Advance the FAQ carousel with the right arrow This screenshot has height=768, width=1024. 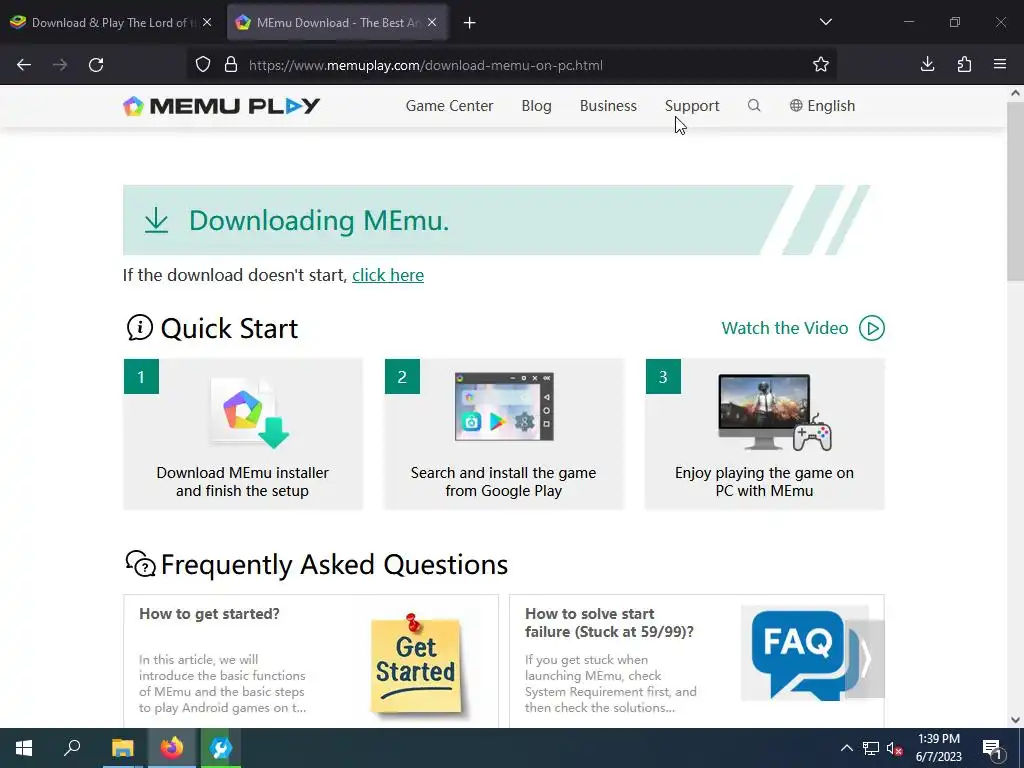[865, 659]
